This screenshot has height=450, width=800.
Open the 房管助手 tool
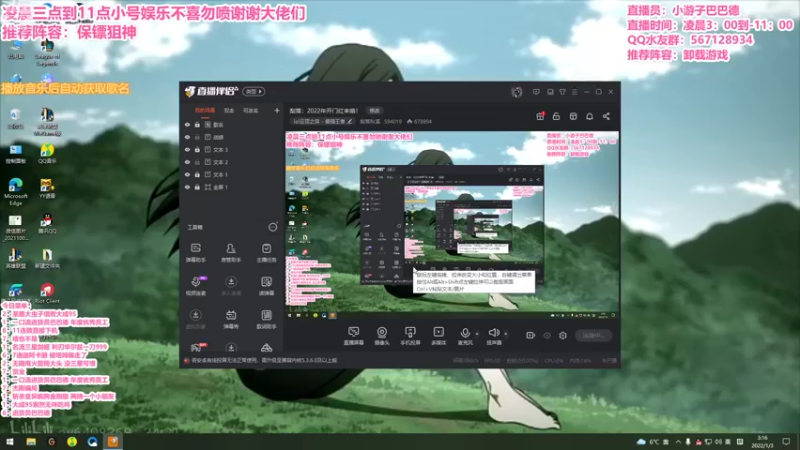click(231, 253)
